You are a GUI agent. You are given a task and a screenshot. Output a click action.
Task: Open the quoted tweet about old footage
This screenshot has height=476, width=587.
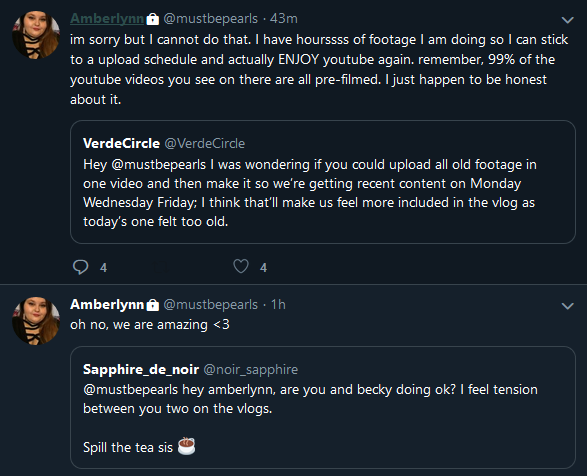click(x=323, y=182)
